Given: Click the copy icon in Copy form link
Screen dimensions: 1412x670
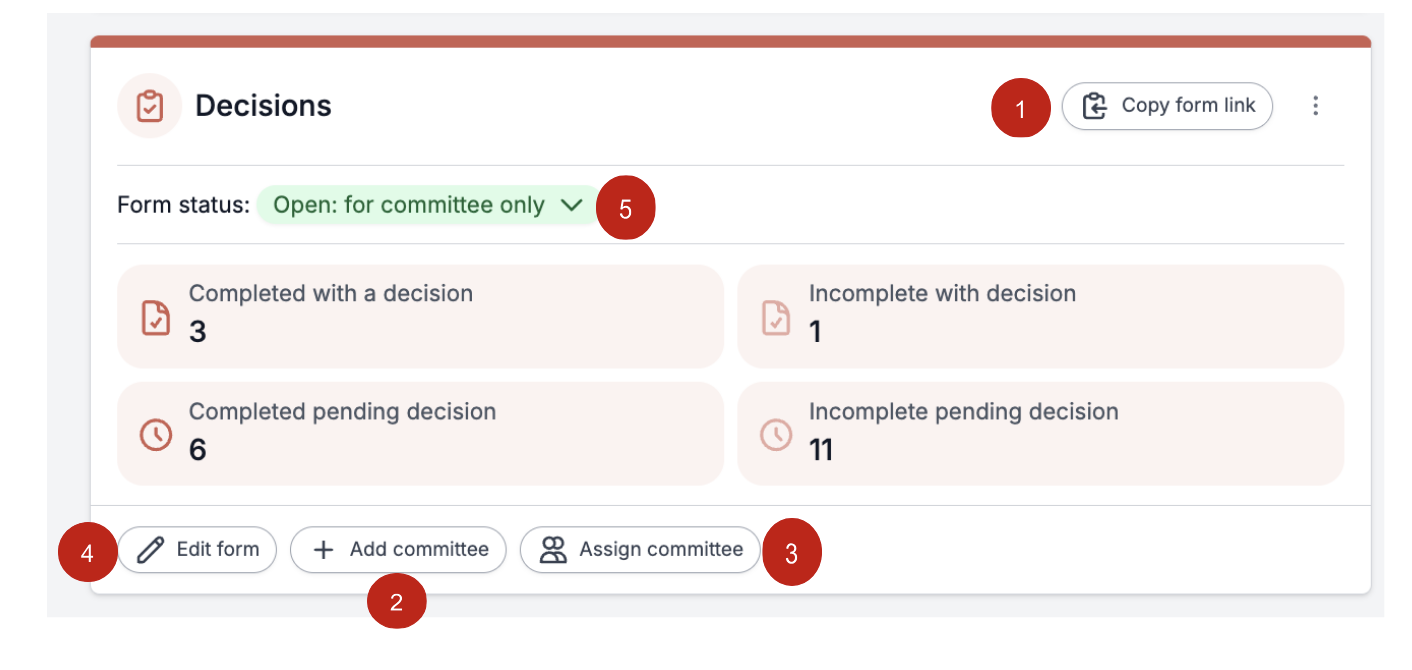Looking at the screenshot, I should (1095, 106).
